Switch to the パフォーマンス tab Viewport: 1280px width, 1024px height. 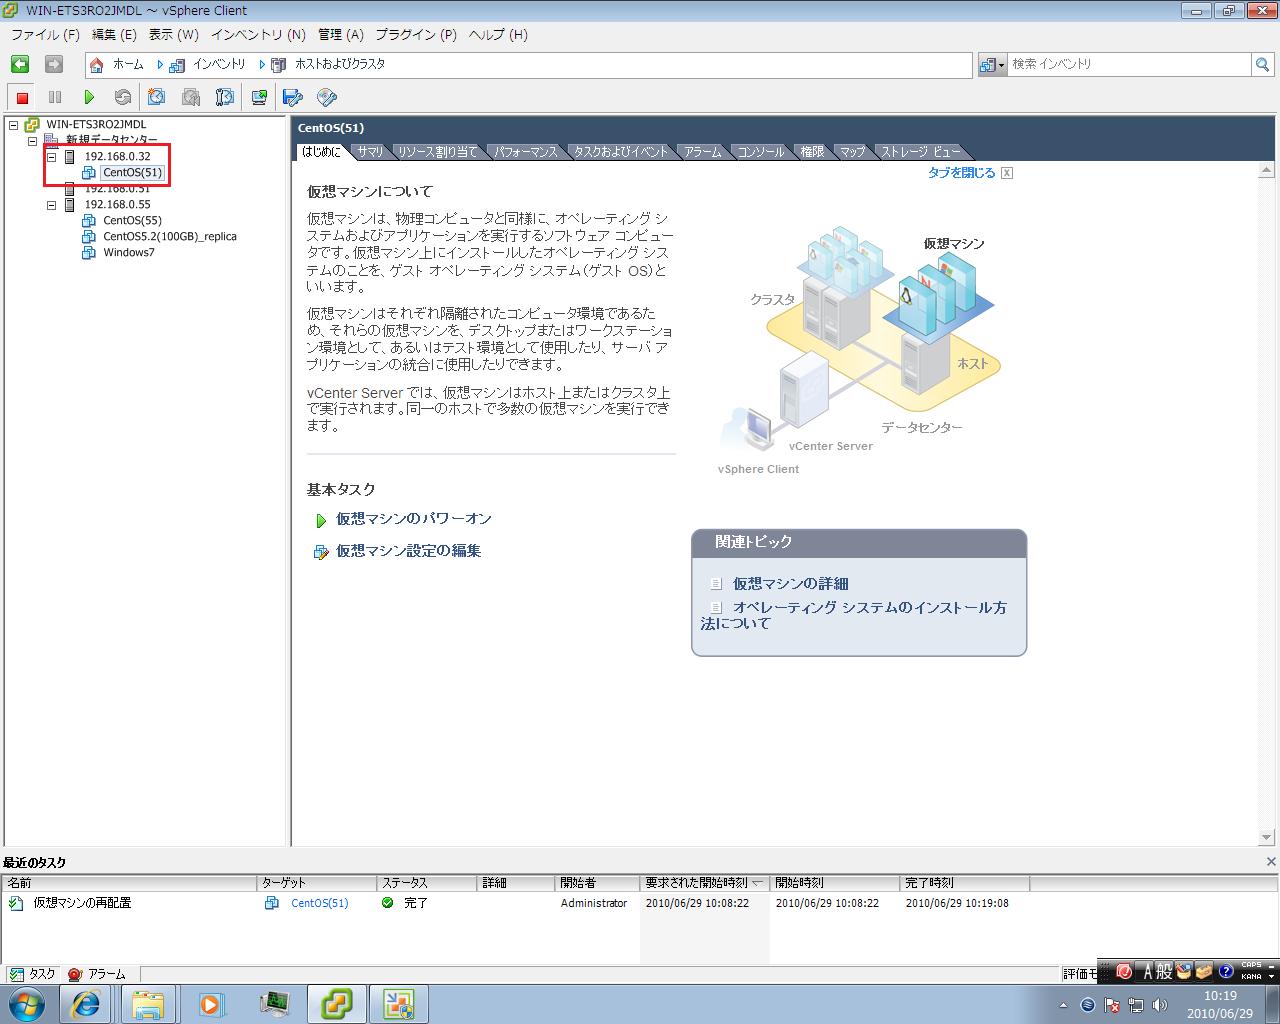(x=526, y=152)
